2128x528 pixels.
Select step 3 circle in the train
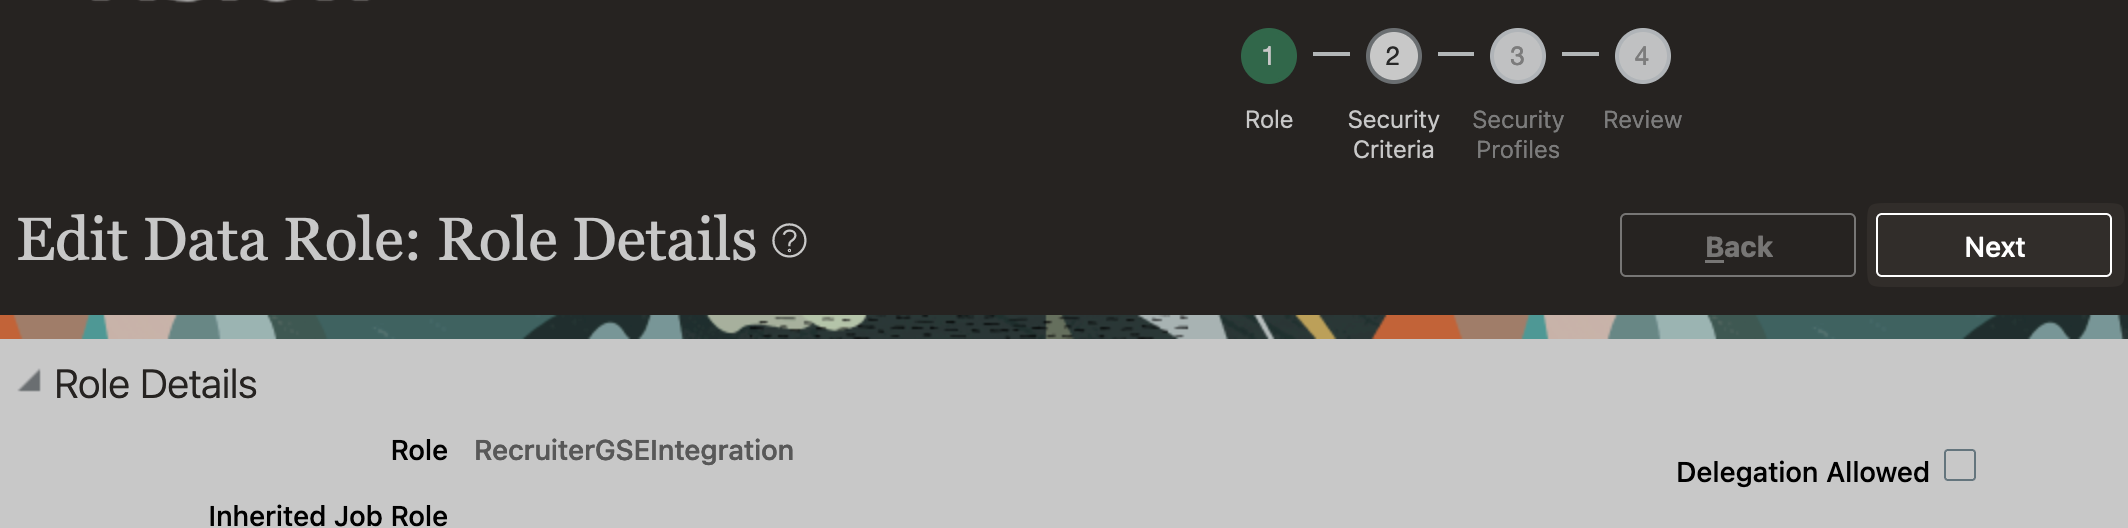tap(1517, 56)
